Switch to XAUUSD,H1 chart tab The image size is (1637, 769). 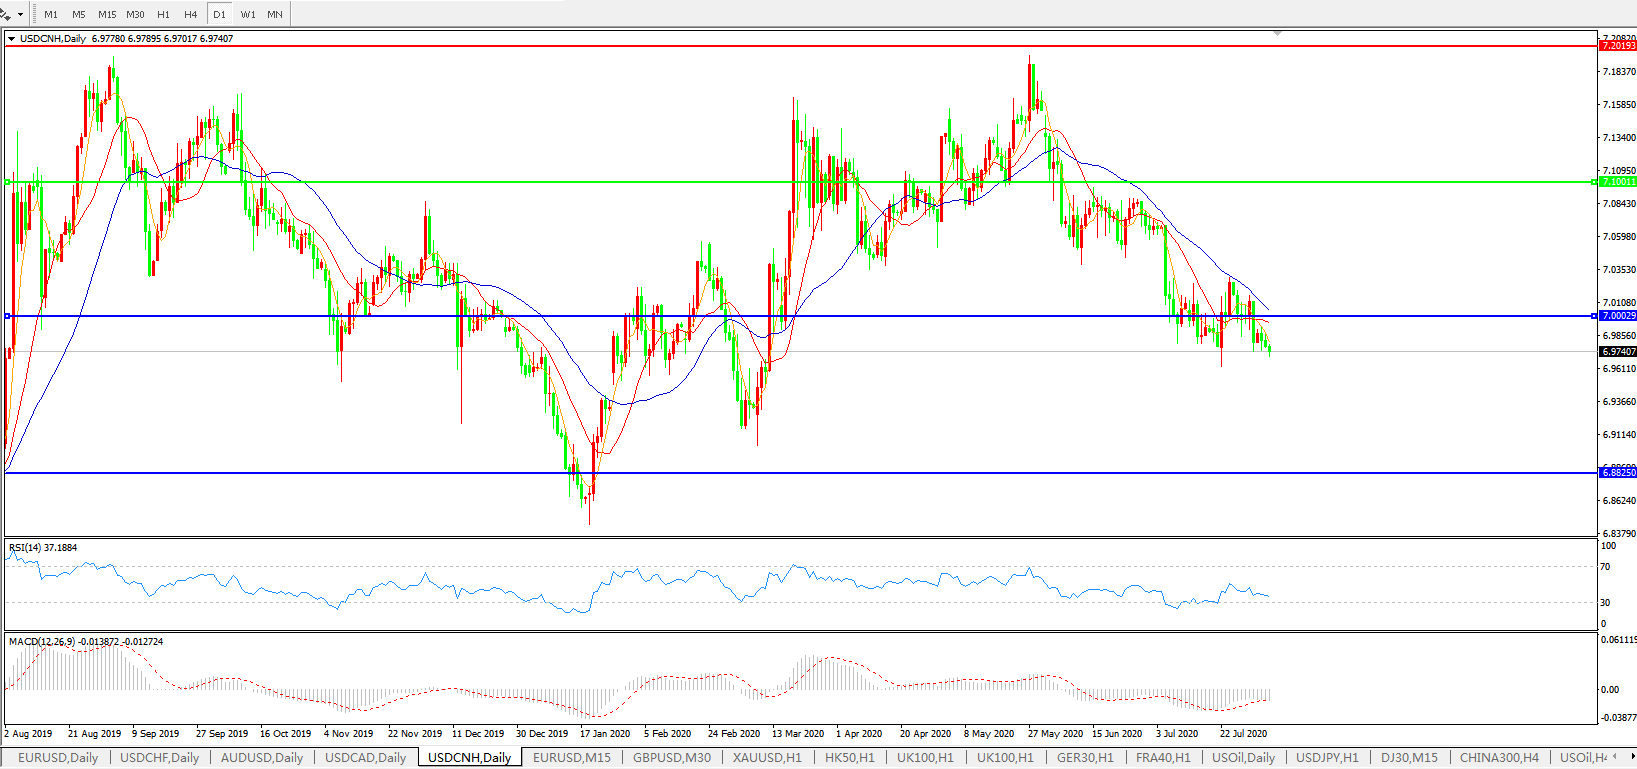tap(767, 758)
